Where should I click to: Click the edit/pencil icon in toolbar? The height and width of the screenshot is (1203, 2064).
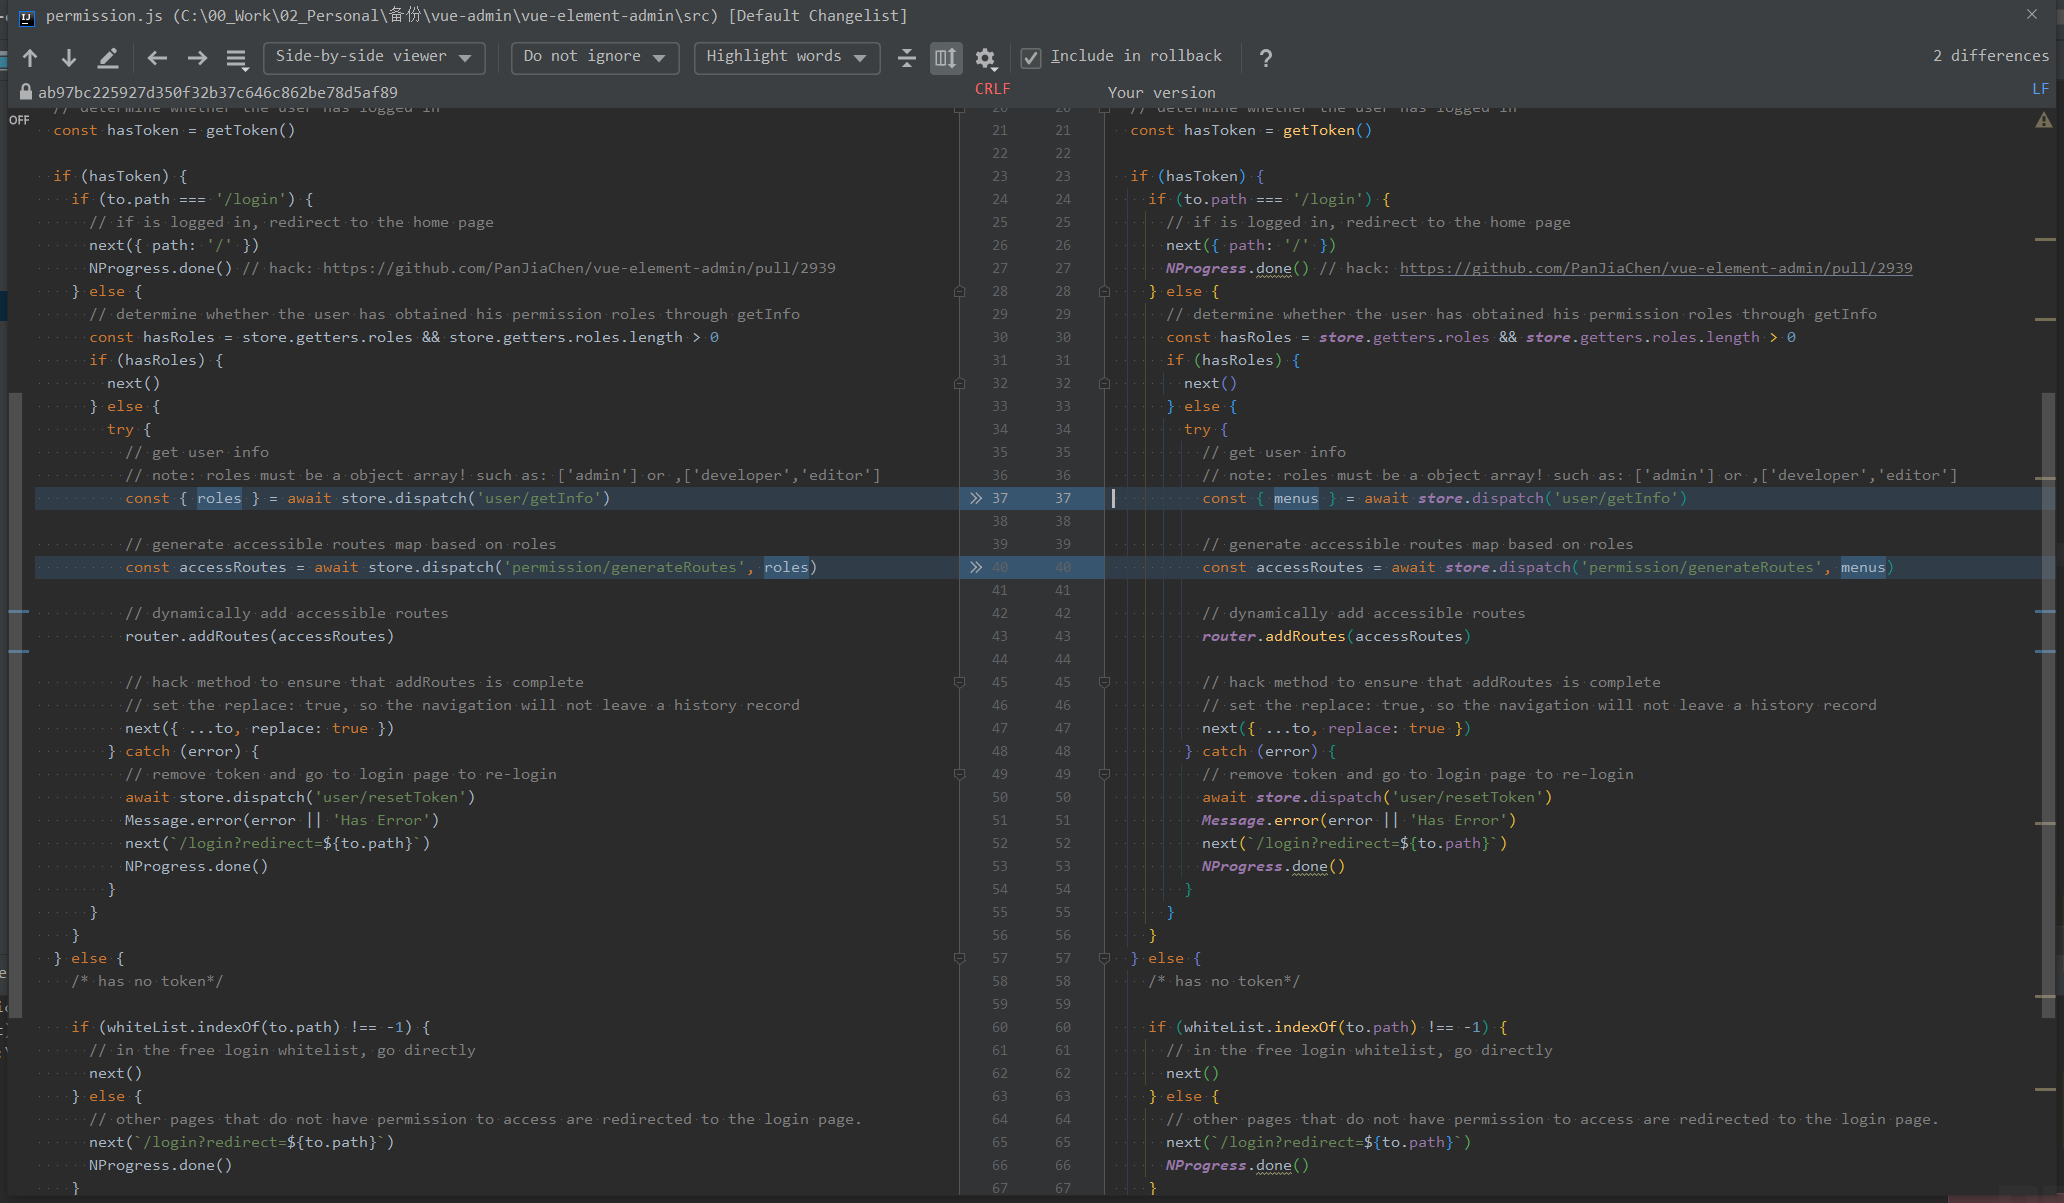click(109, 56)
